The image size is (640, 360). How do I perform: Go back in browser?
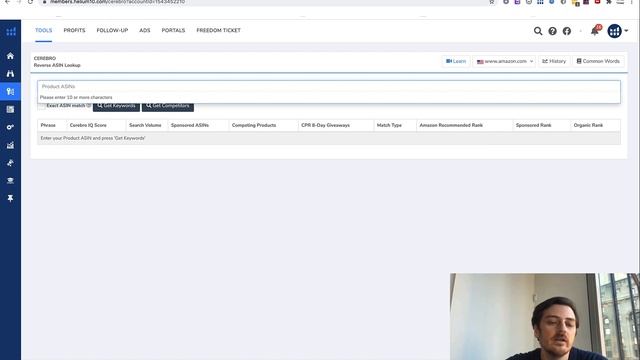click(7, 2)
